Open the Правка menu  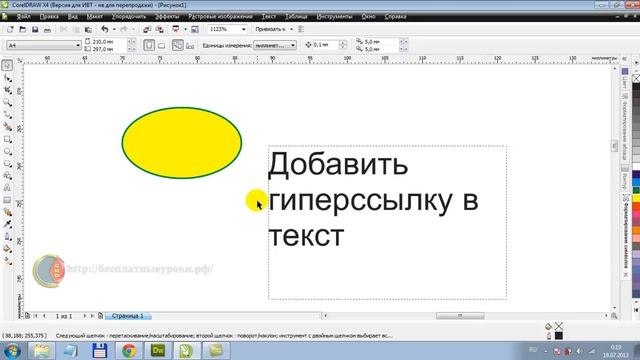49,17
